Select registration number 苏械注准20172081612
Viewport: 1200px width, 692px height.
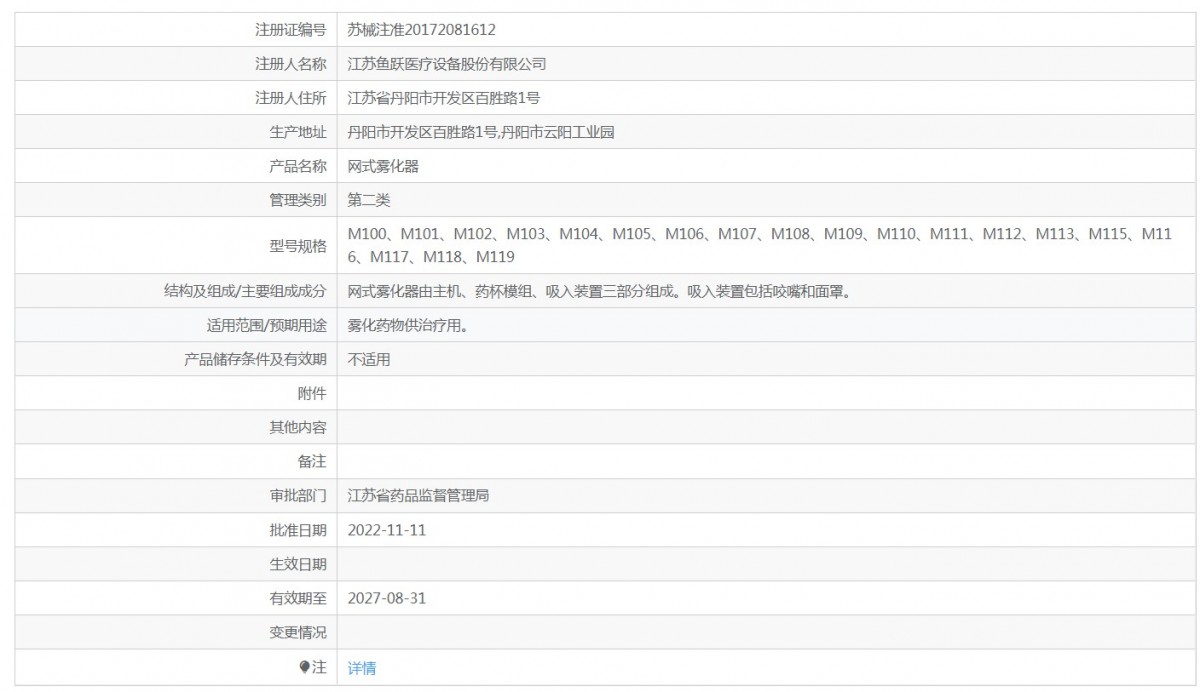pos(421,30)
